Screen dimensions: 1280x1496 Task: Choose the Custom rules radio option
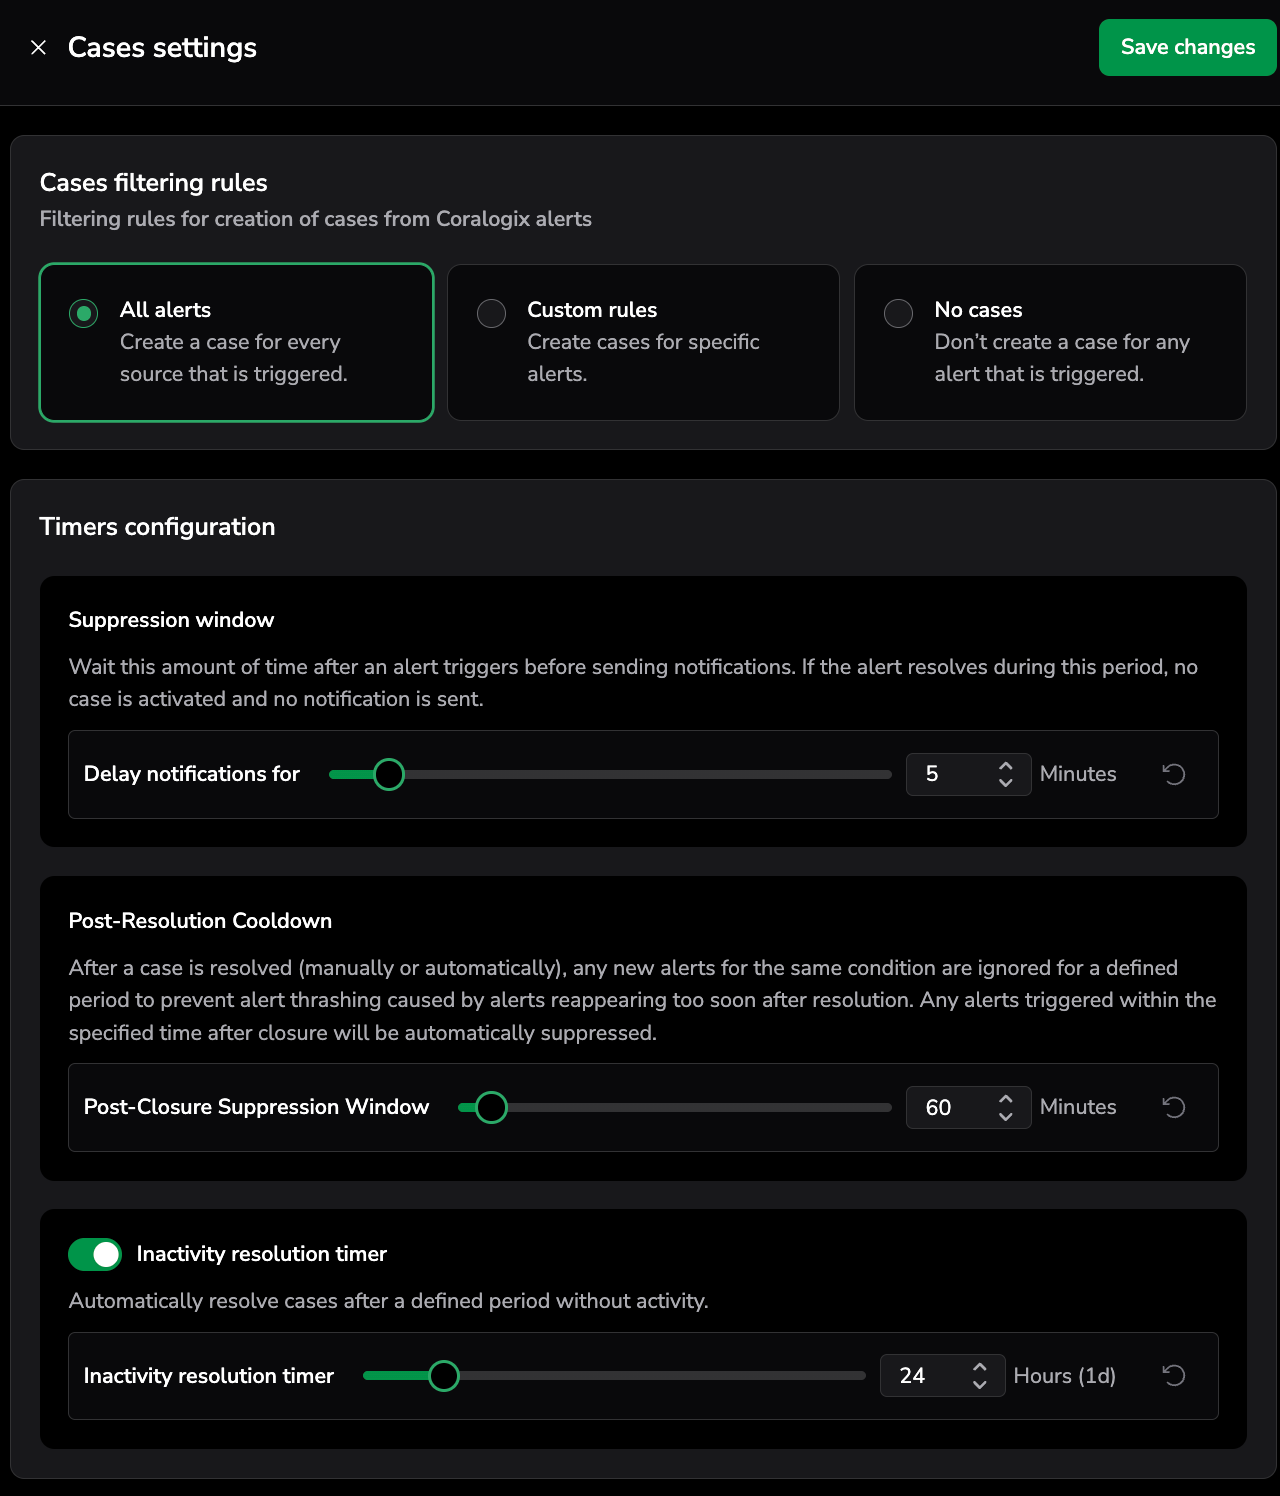(x=491, y=313)
